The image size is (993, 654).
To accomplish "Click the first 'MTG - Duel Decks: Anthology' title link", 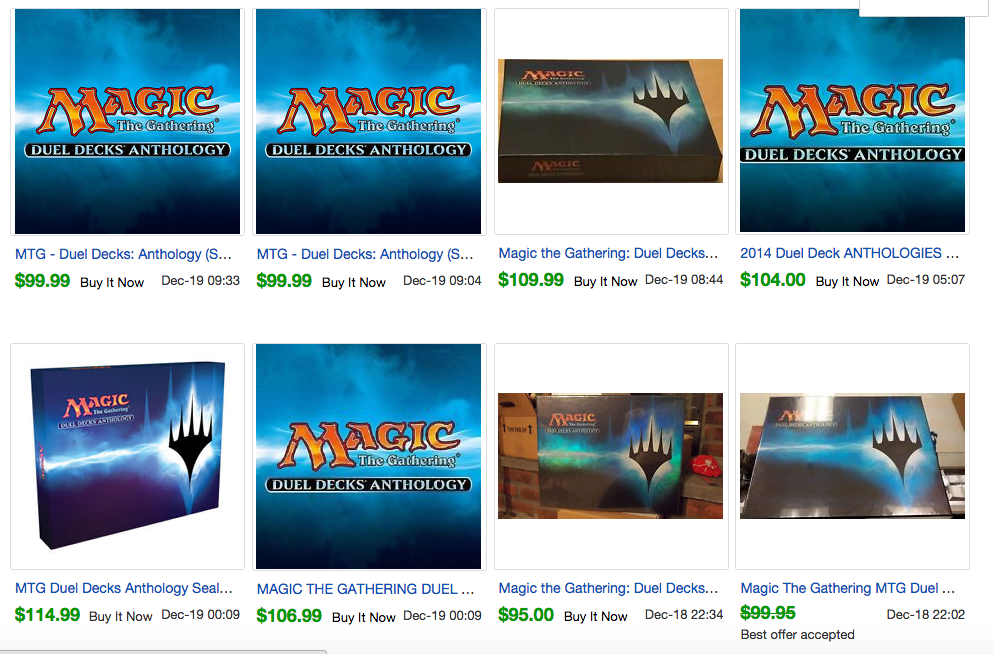I will pyautogui.click(x=123, y=255).
